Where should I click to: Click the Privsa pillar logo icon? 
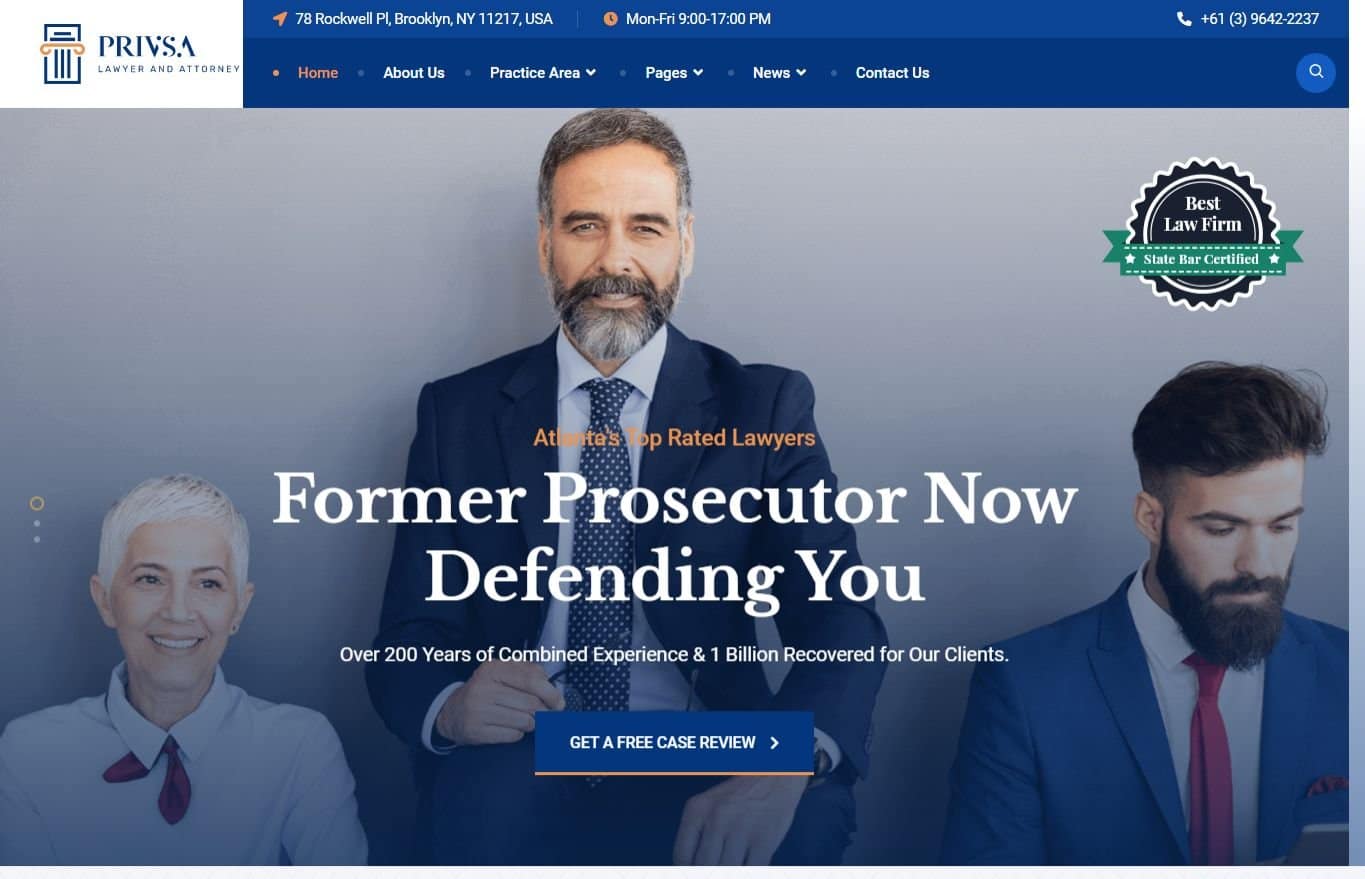pyautogui.click(x=61, y=54)
